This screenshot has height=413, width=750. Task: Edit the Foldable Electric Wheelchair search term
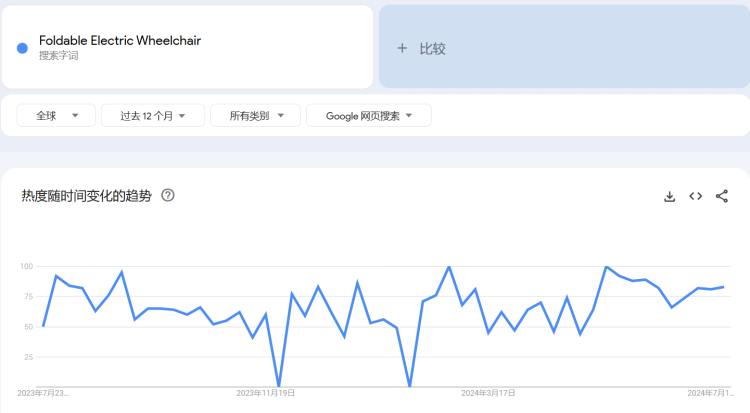tap(120, 41)
